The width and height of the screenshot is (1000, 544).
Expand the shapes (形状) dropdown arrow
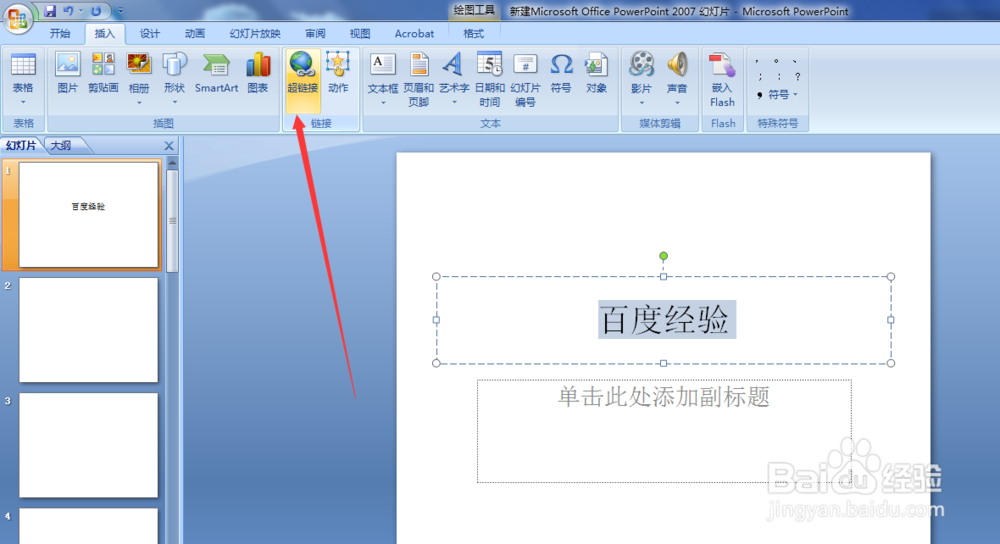pyautogui.click(x=174, y=102)
